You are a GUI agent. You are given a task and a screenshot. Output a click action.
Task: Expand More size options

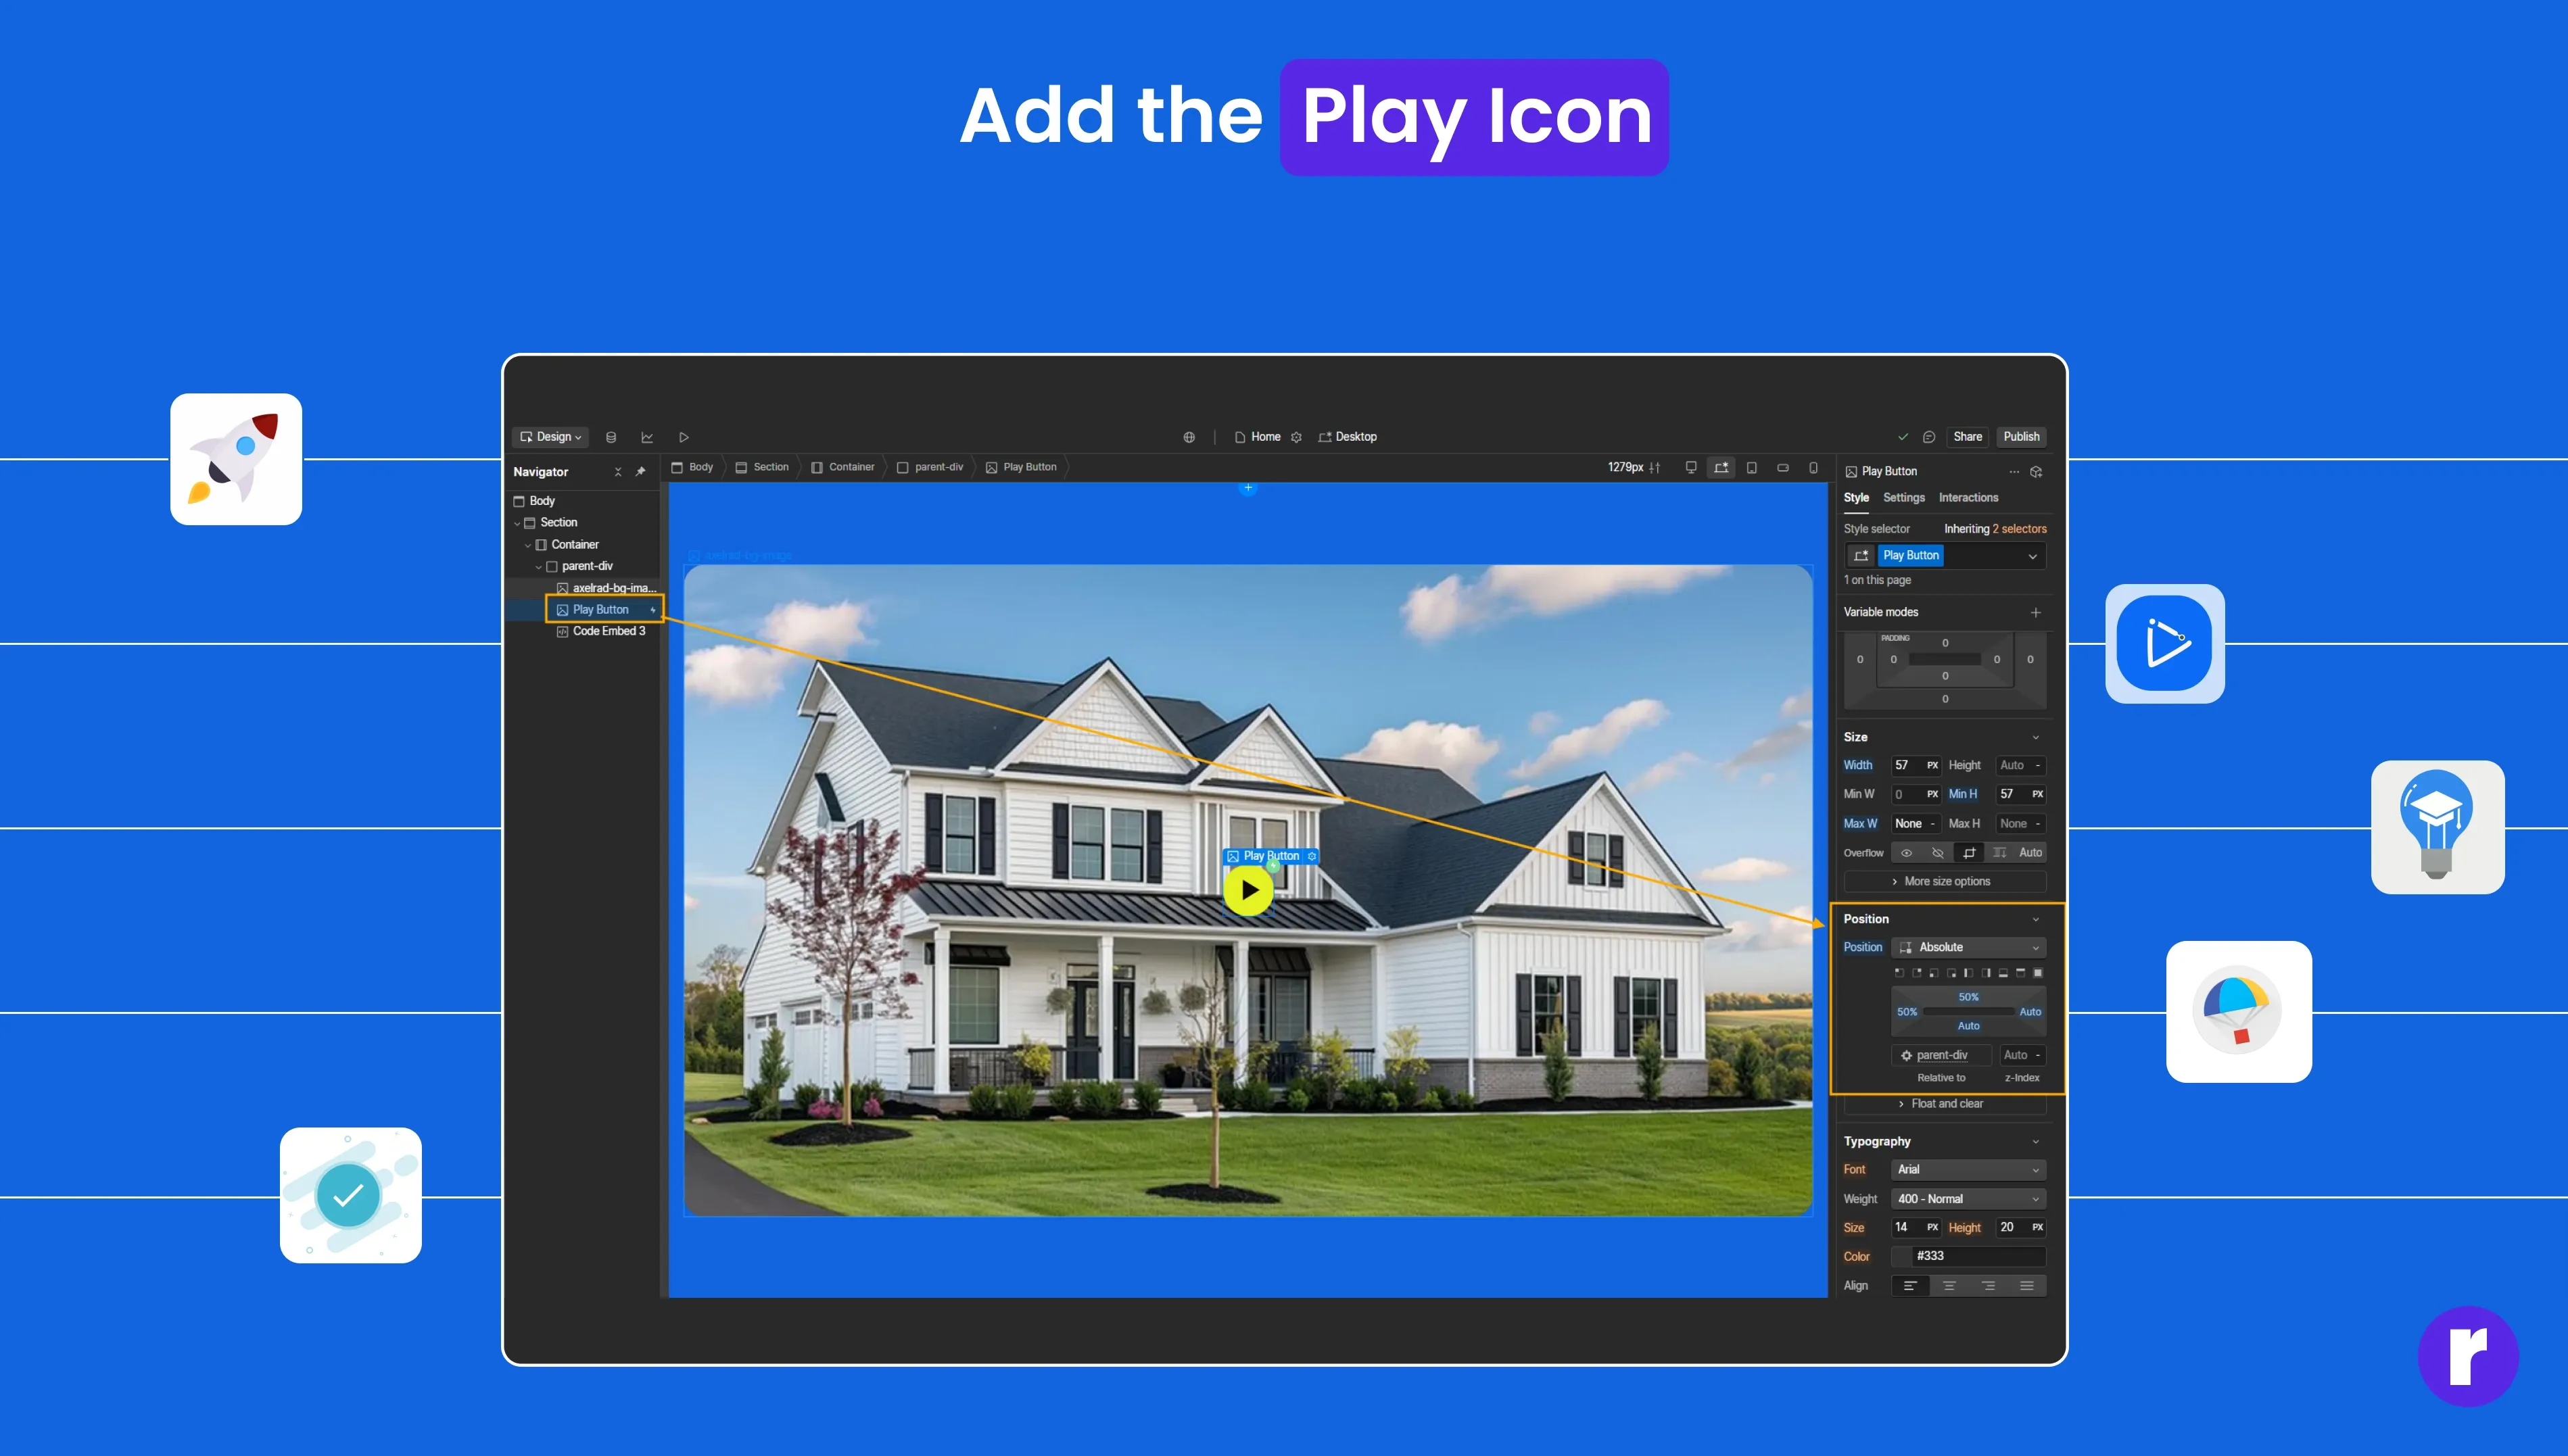point(1944,882)
